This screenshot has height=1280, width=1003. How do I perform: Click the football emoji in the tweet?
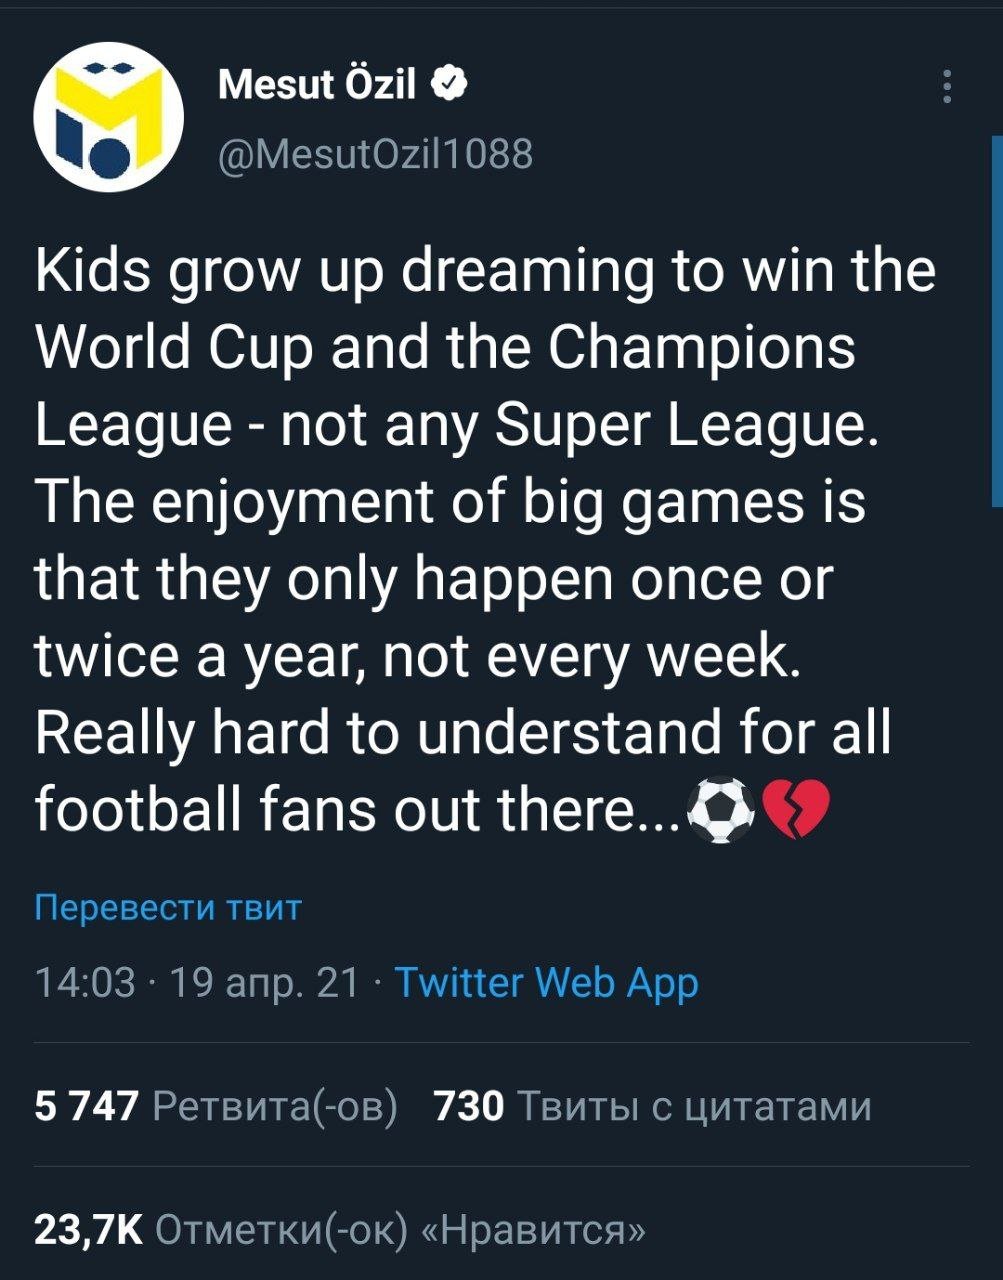click(720, 808)
